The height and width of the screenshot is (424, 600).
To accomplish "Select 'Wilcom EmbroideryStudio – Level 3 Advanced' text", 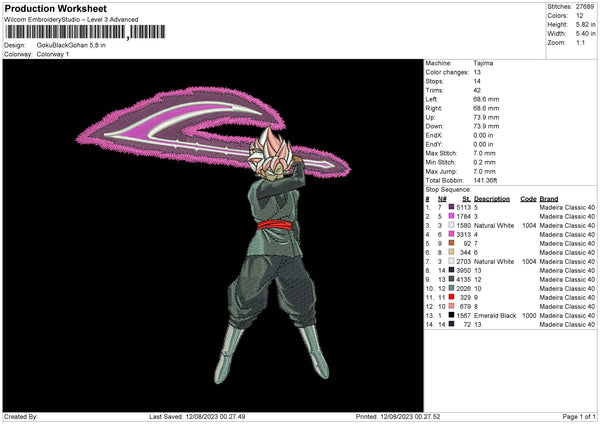I will (x=71, y=19).
